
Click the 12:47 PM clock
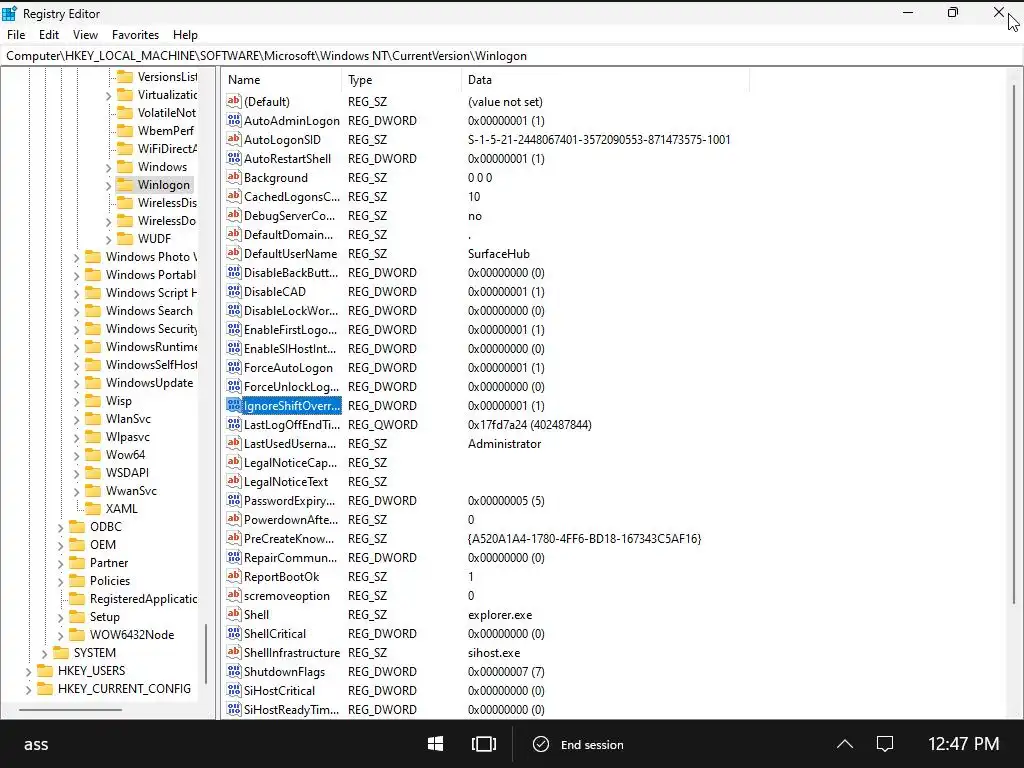[x=963, y=744]
